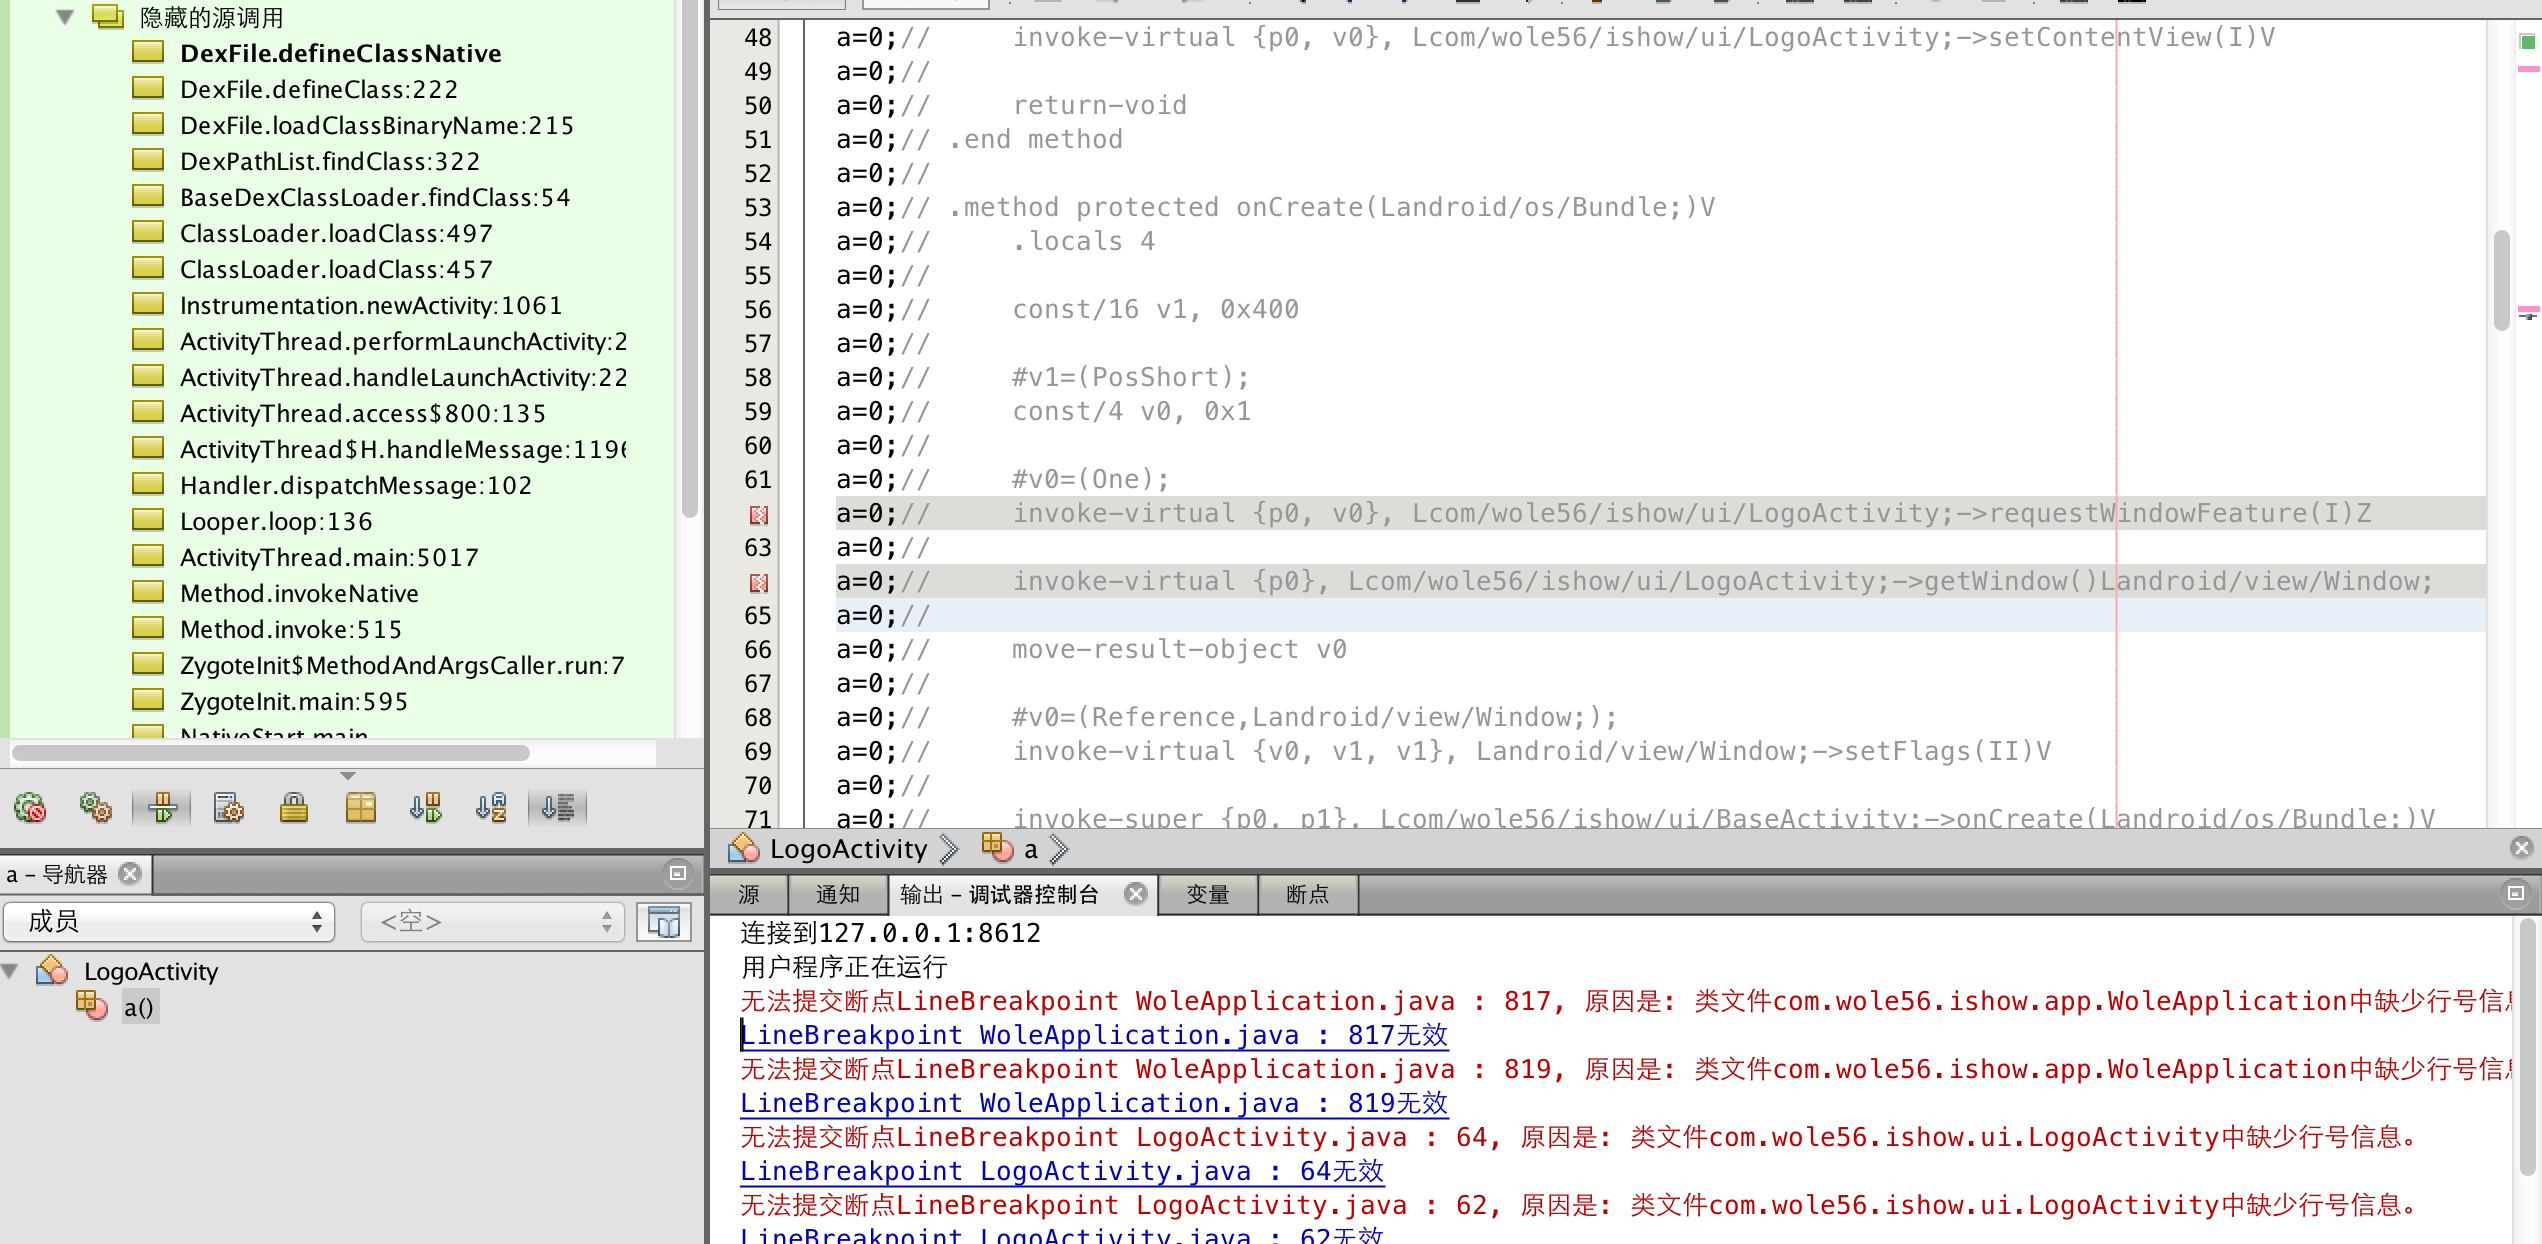The height and width of the screenshot is (1244, 2542).
Task: Collapse the 隐藏的源调用 tree node
Action: [x=66, y=17]
